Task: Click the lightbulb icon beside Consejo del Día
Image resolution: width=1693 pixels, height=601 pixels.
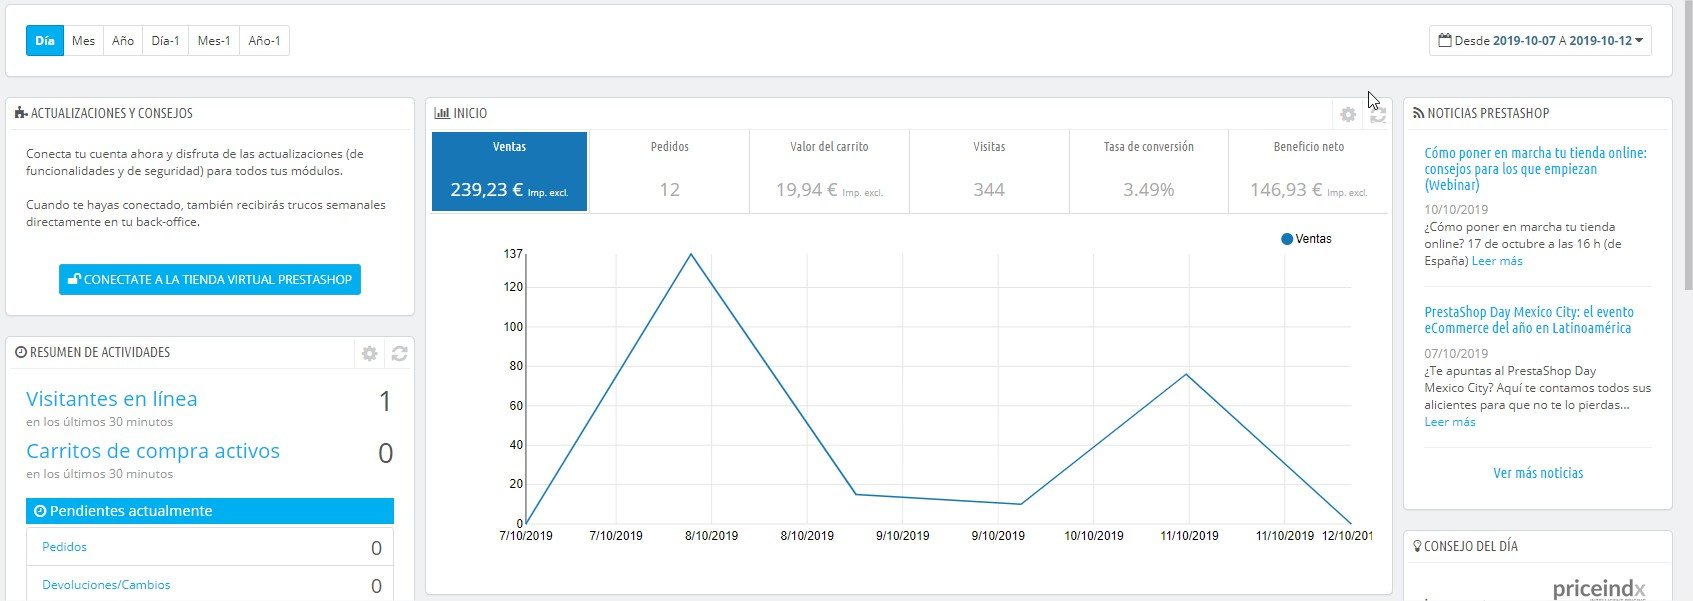Action: click(1417, 546)
